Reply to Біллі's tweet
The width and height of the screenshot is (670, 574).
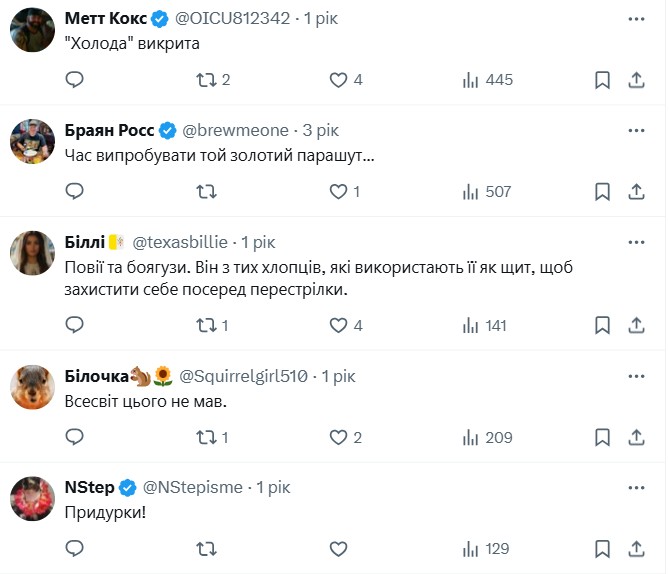pyautogui.click(x=74, y=325)
